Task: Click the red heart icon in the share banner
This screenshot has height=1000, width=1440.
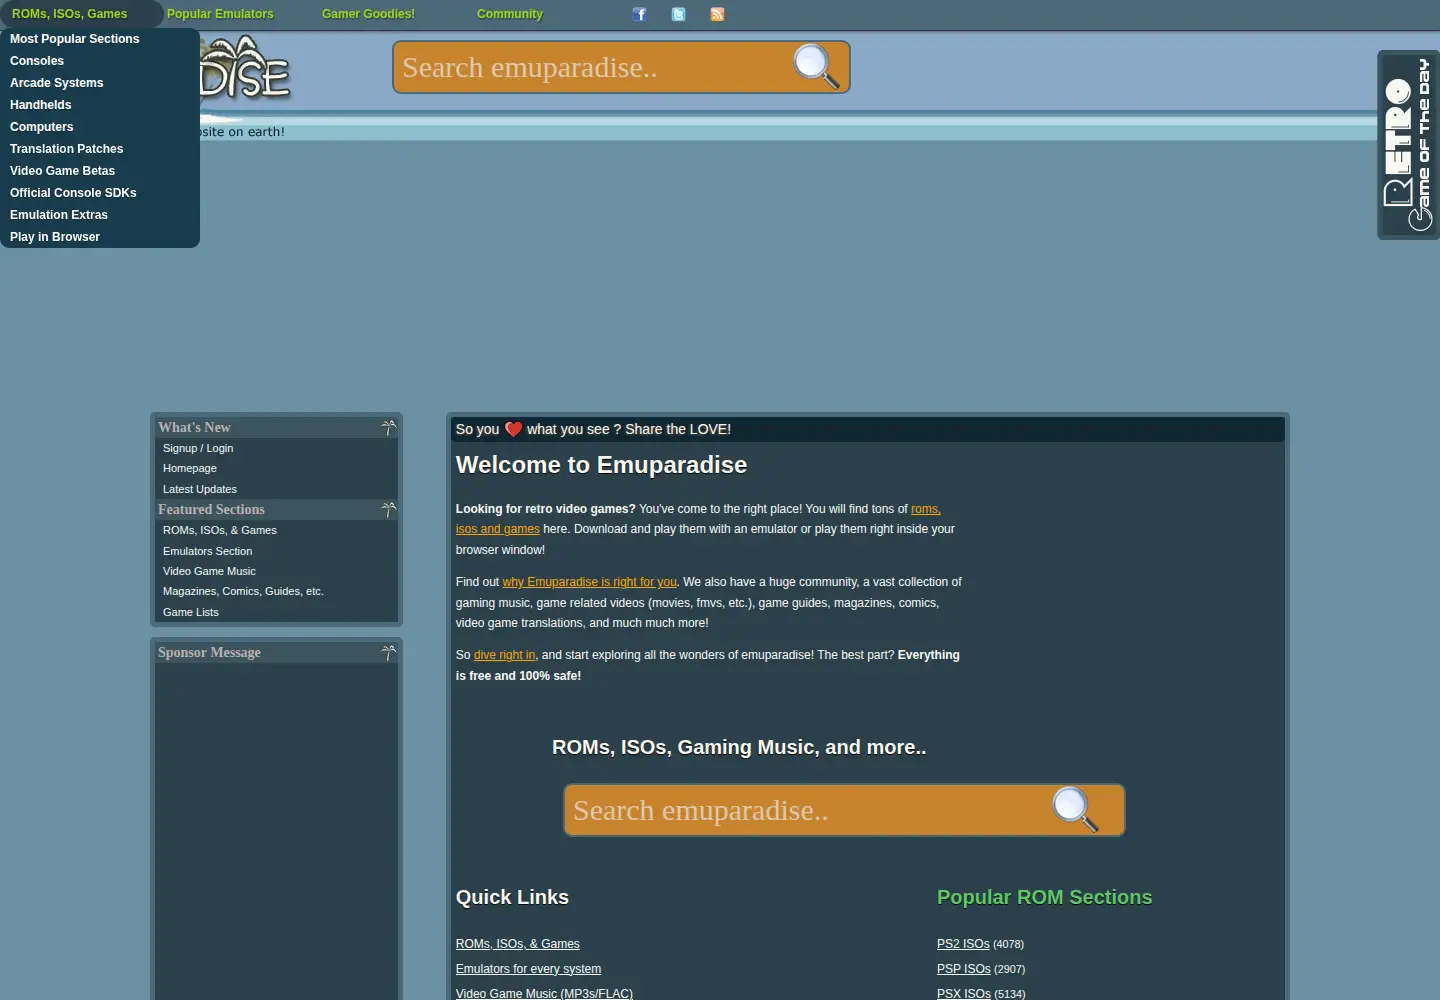Action: [x=513, y=429]
